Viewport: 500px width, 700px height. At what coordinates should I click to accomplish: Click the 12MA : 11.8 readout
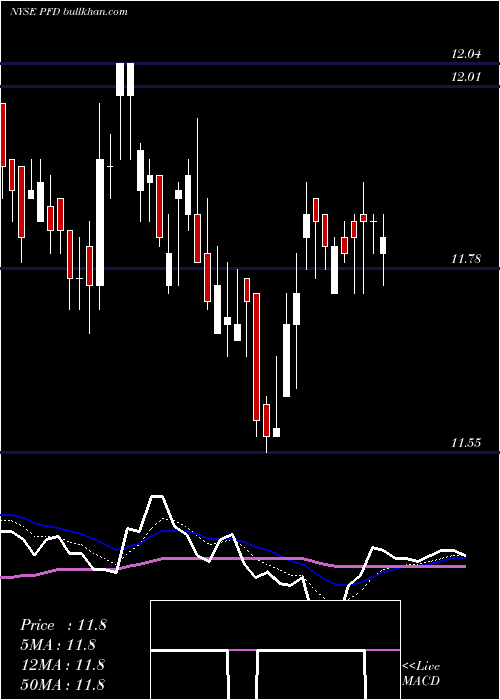(x=63, y=665)
